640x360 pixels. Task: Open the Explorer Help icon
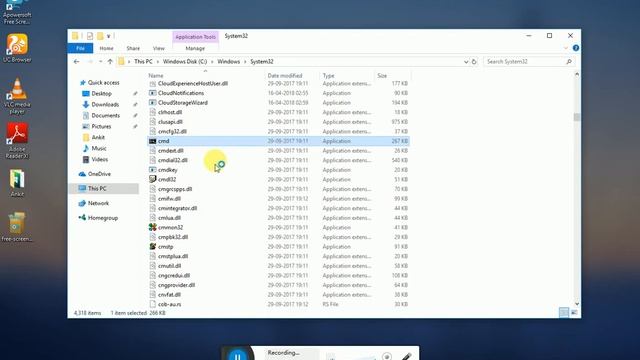[x=576, y=48]
